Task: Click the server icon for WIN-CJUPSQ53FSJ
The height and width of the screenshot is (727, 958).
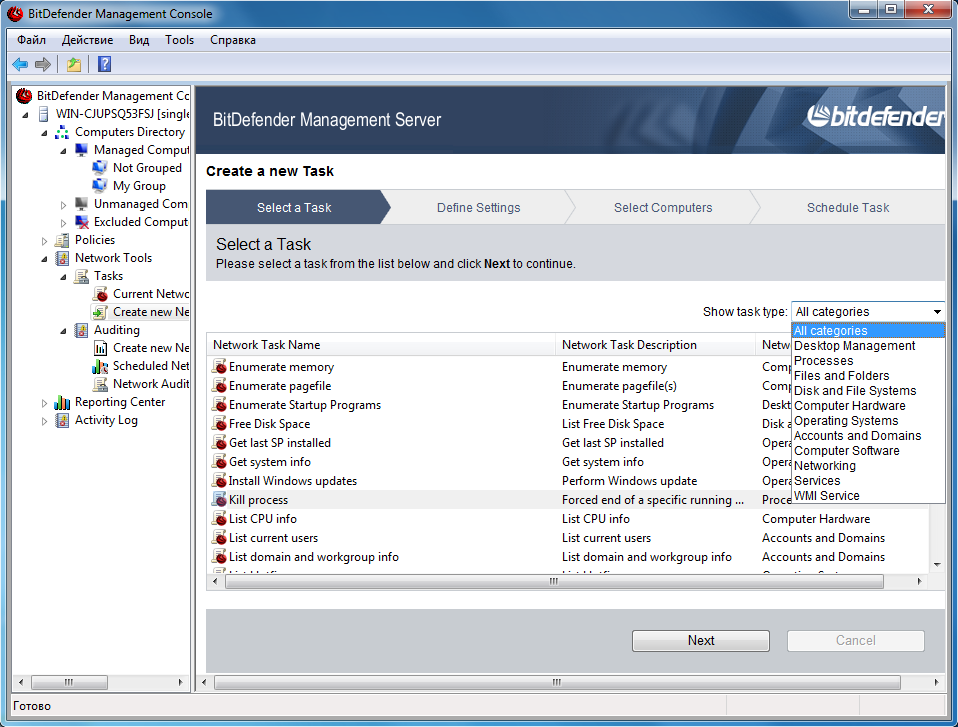Action: coord(44,114)
